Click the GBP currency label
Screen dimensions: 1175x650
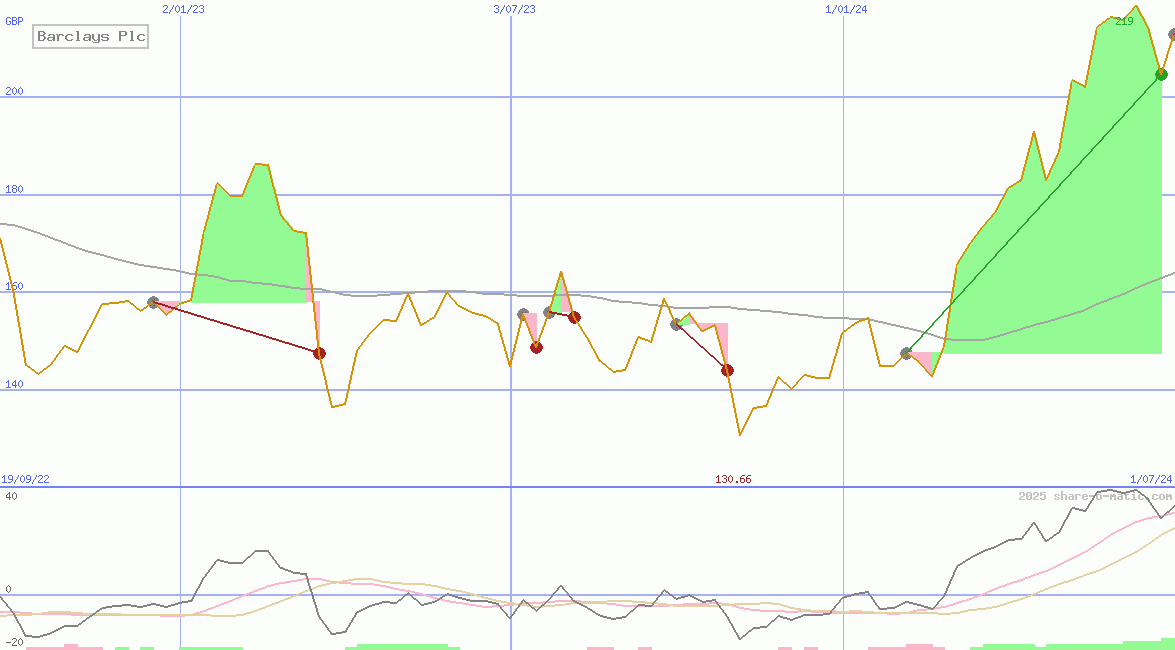pyautogui.click(x=14, y=21)
